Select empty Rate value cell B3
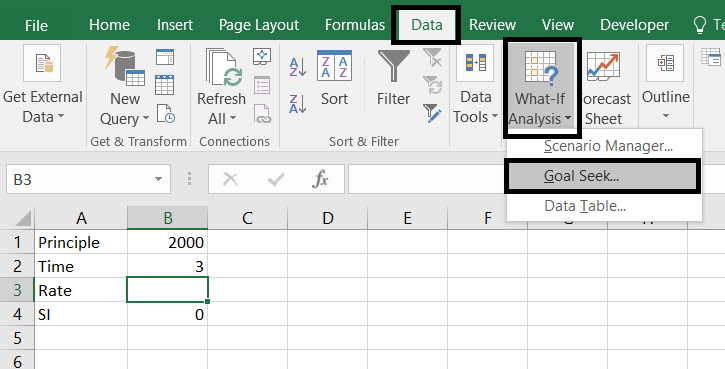This screenshot has height=369, width=725. (x=167, y=290)
